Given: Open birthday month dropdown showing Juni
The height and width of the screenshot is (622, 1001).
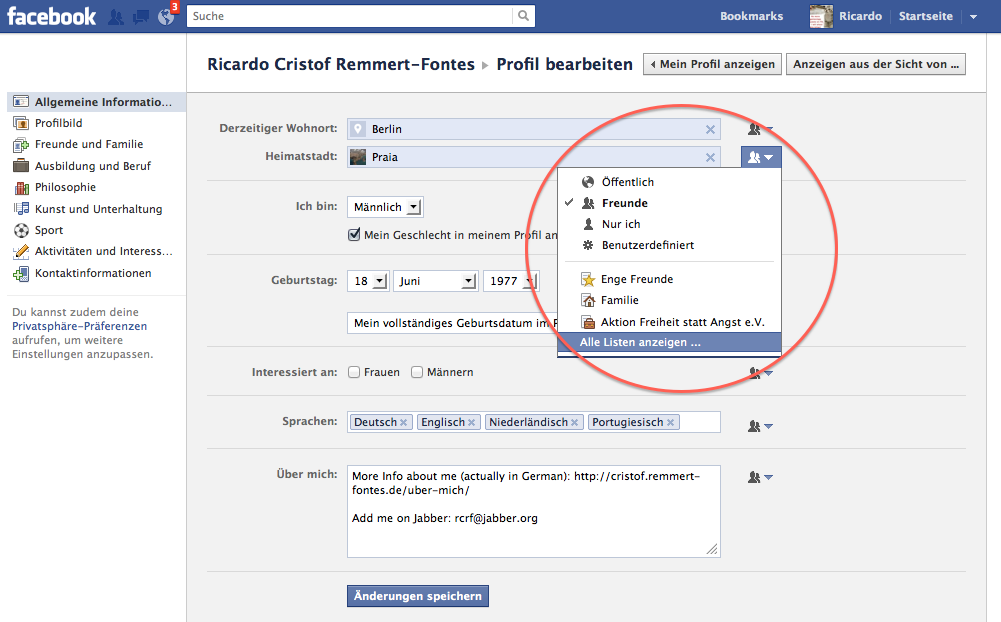Looking at the screenshot, I should pyautogui.click(x=435, y=281).
